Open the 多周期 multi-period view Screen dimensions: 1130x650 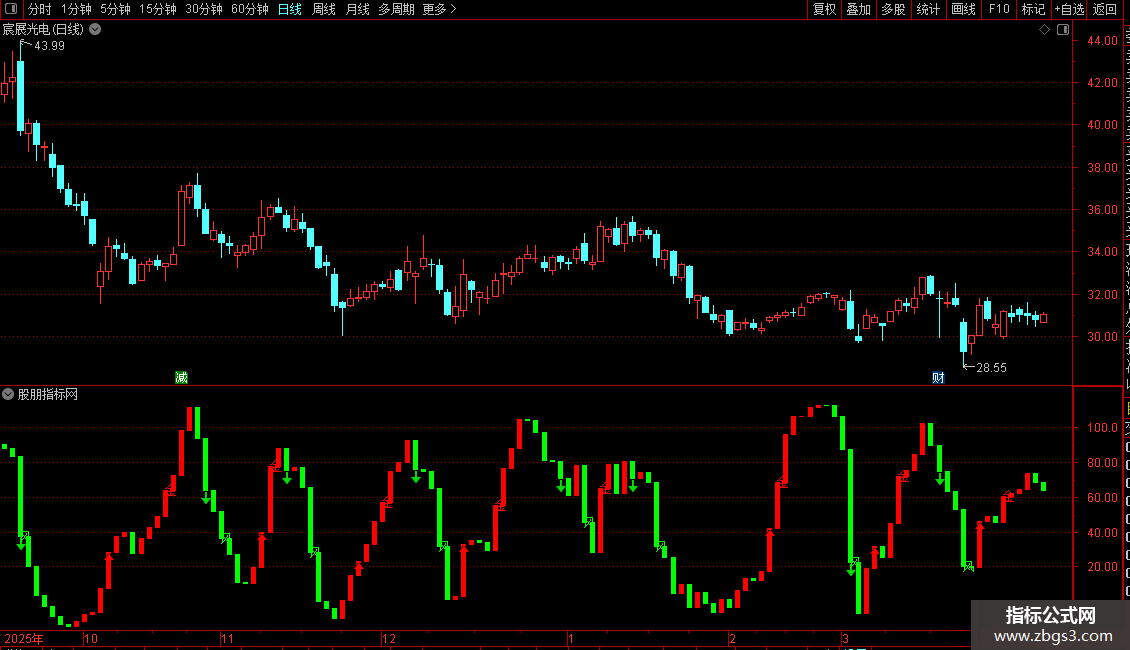tap(396, 9)
